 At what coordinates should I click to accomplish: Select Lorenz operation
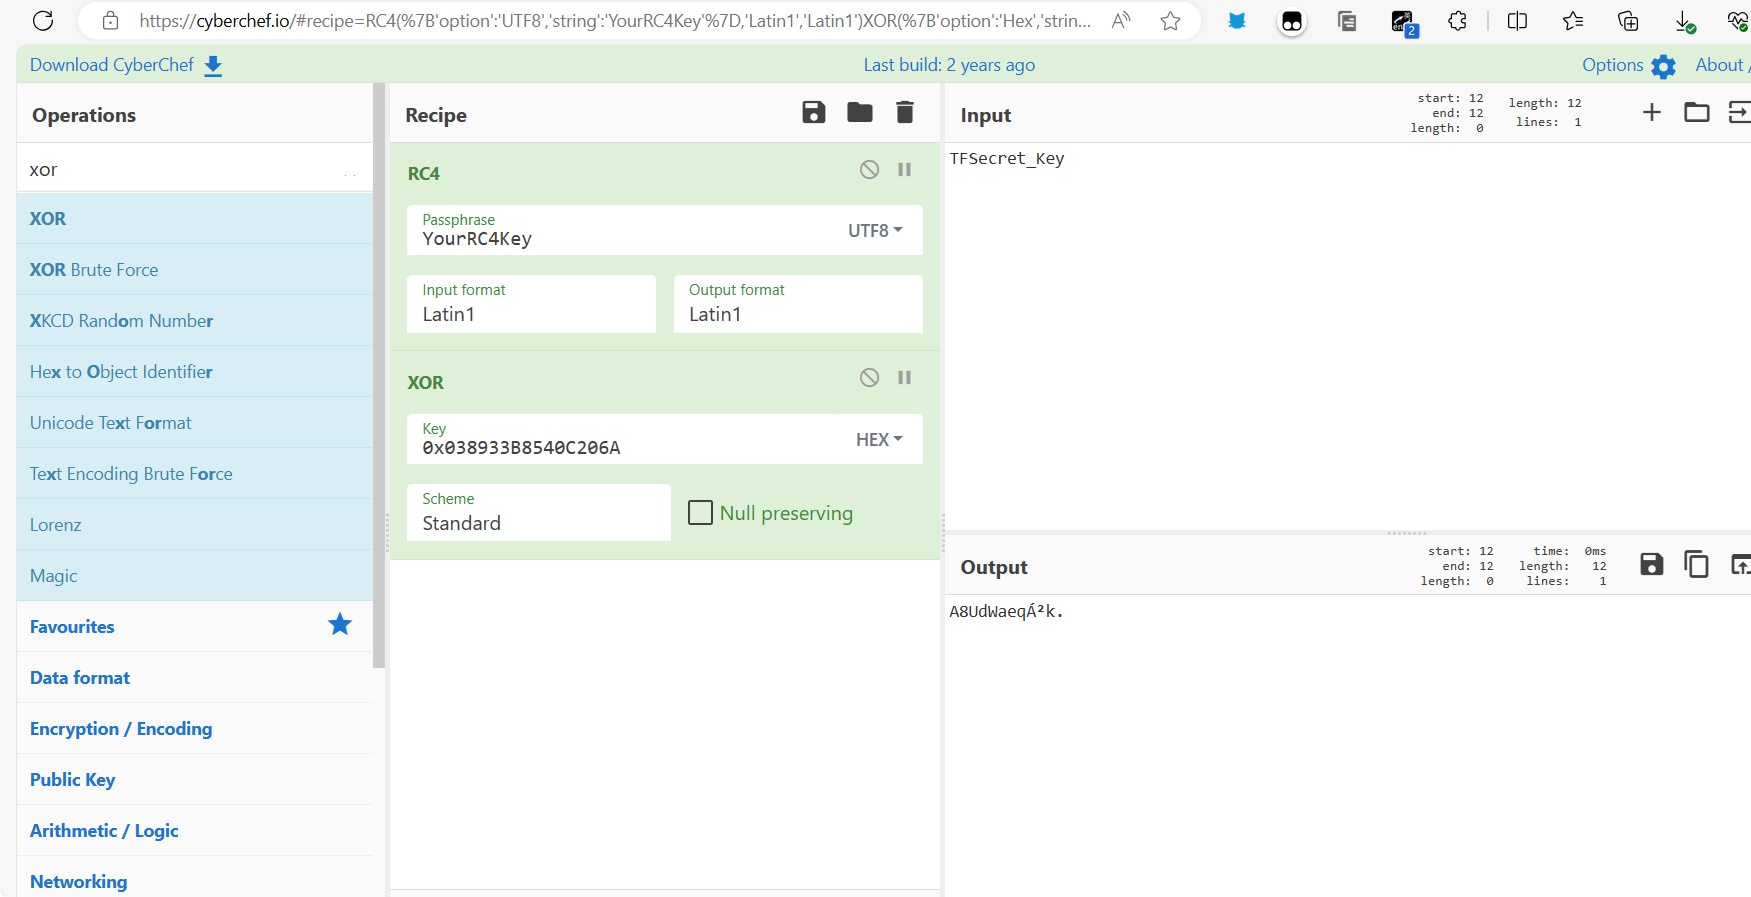[194, 524]
